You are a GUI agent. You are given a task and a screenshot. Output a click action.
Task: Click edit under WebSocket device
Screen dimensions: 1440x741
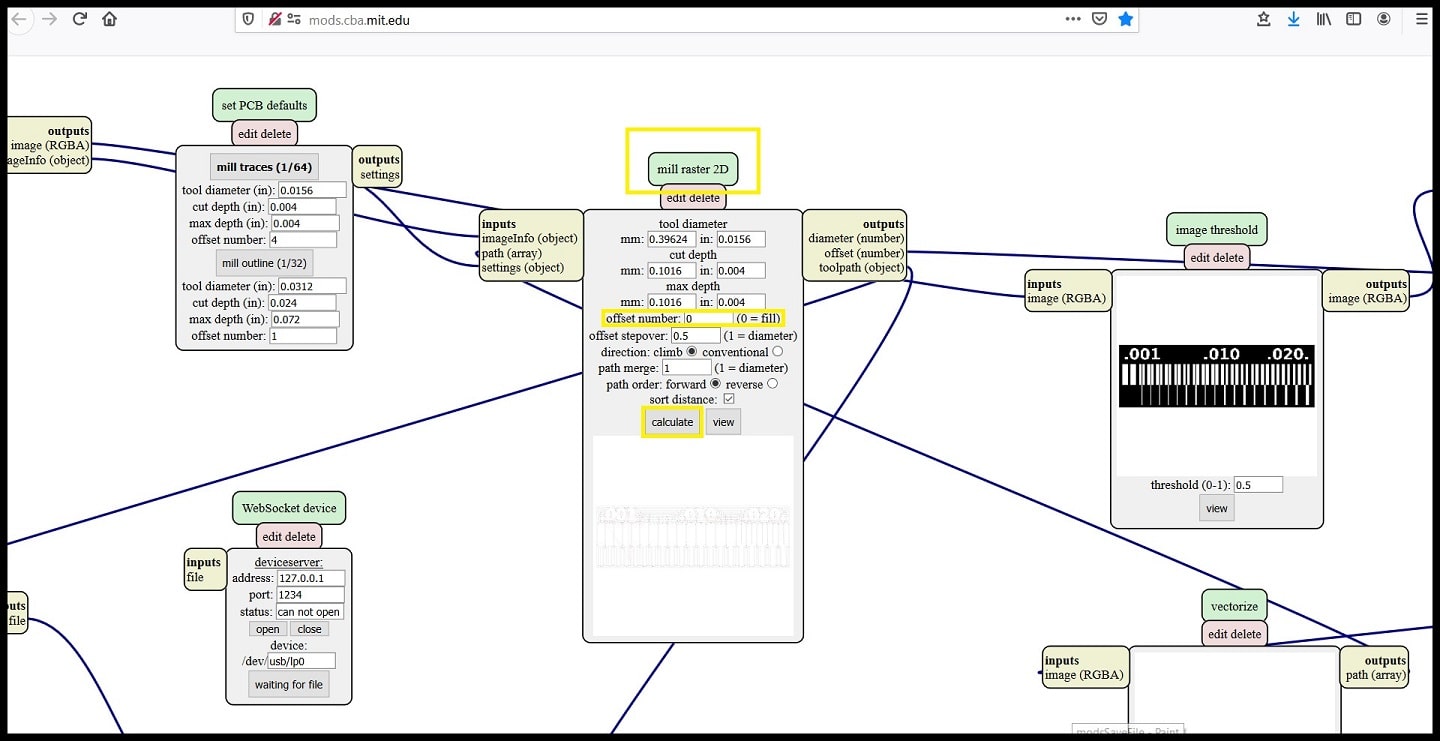274,537
